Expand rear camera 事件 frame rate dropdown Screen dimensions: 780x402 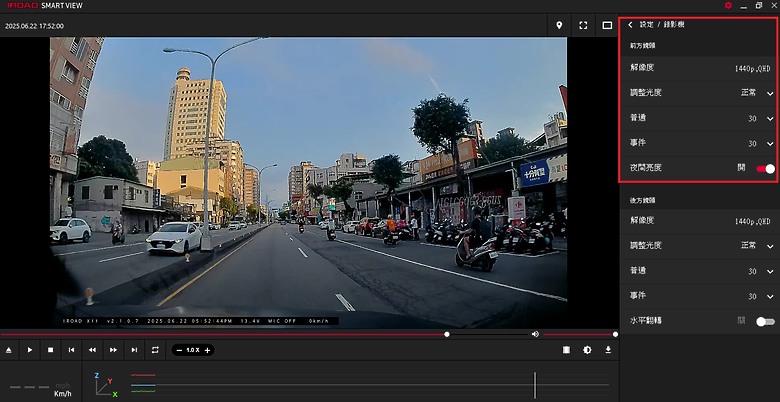pos(770,297)
